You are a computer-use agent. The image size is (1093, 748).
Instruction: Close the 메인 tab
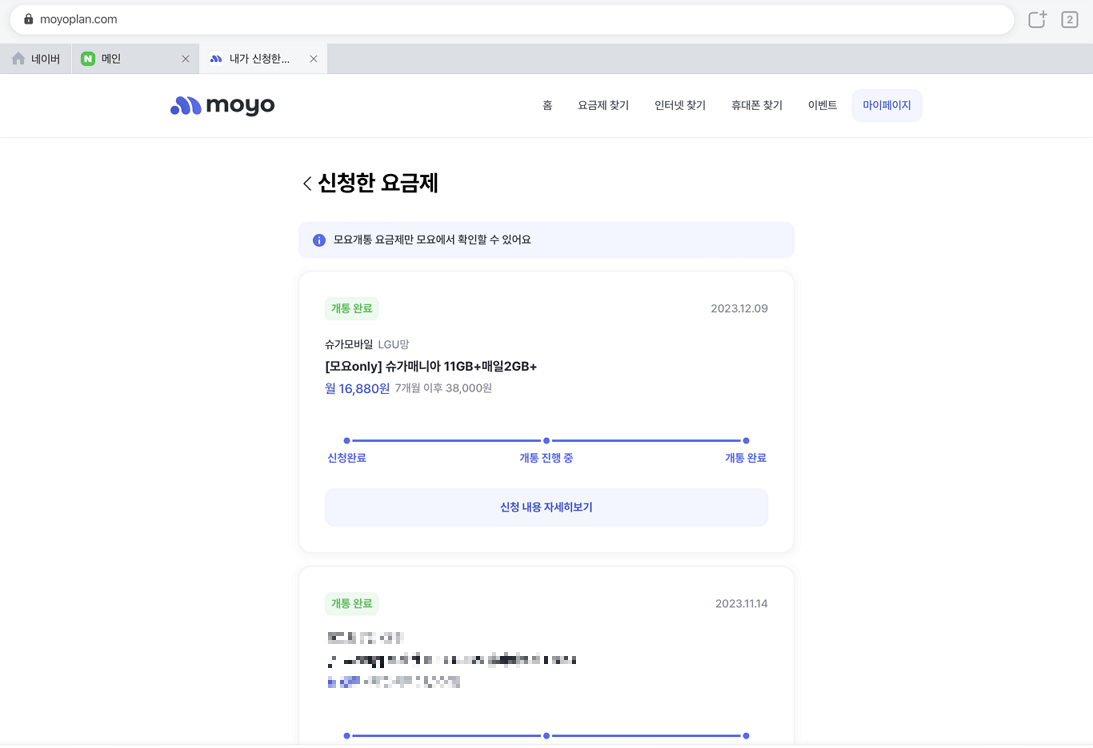[x=185, y=59]
